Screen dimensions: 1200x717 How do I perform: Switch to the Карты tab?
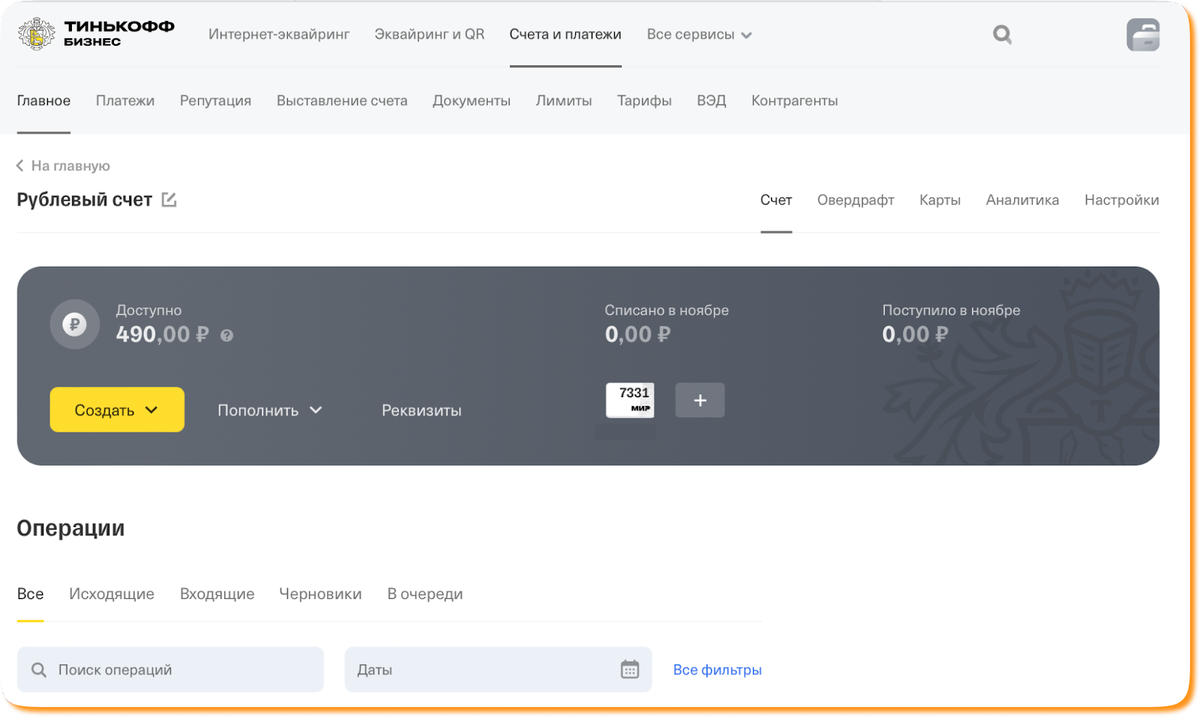940,200
